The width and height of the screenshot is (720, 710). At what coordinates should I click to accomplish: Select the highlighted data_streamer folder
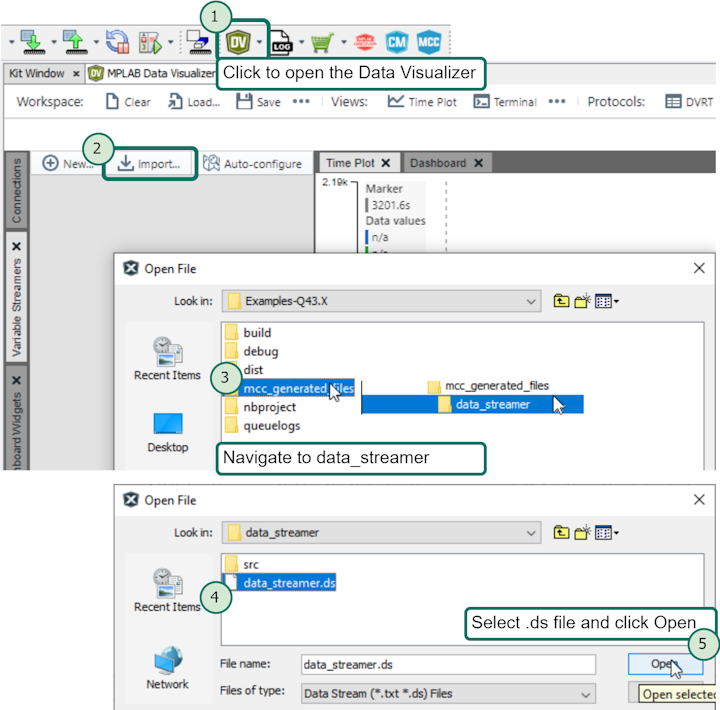point(472,404)
